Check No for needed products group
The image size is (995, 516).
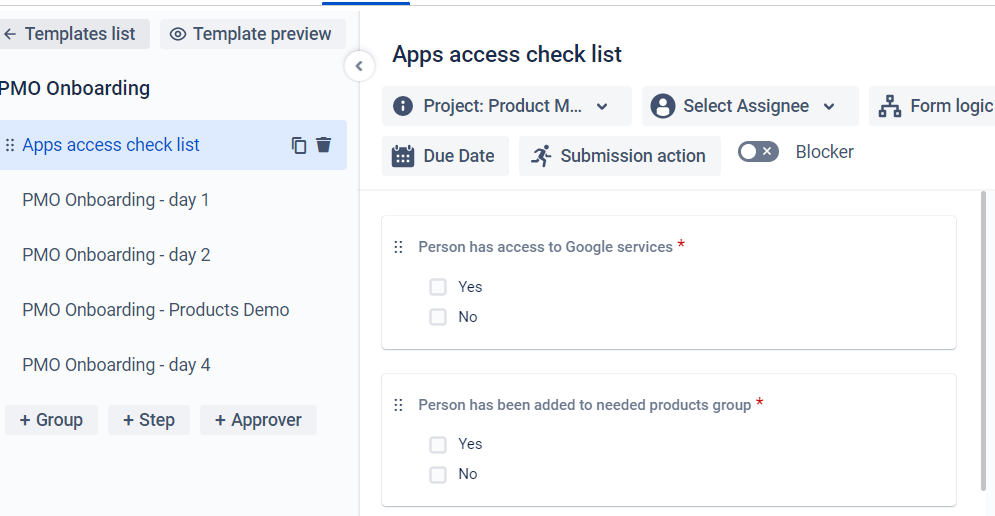[438, 474]
